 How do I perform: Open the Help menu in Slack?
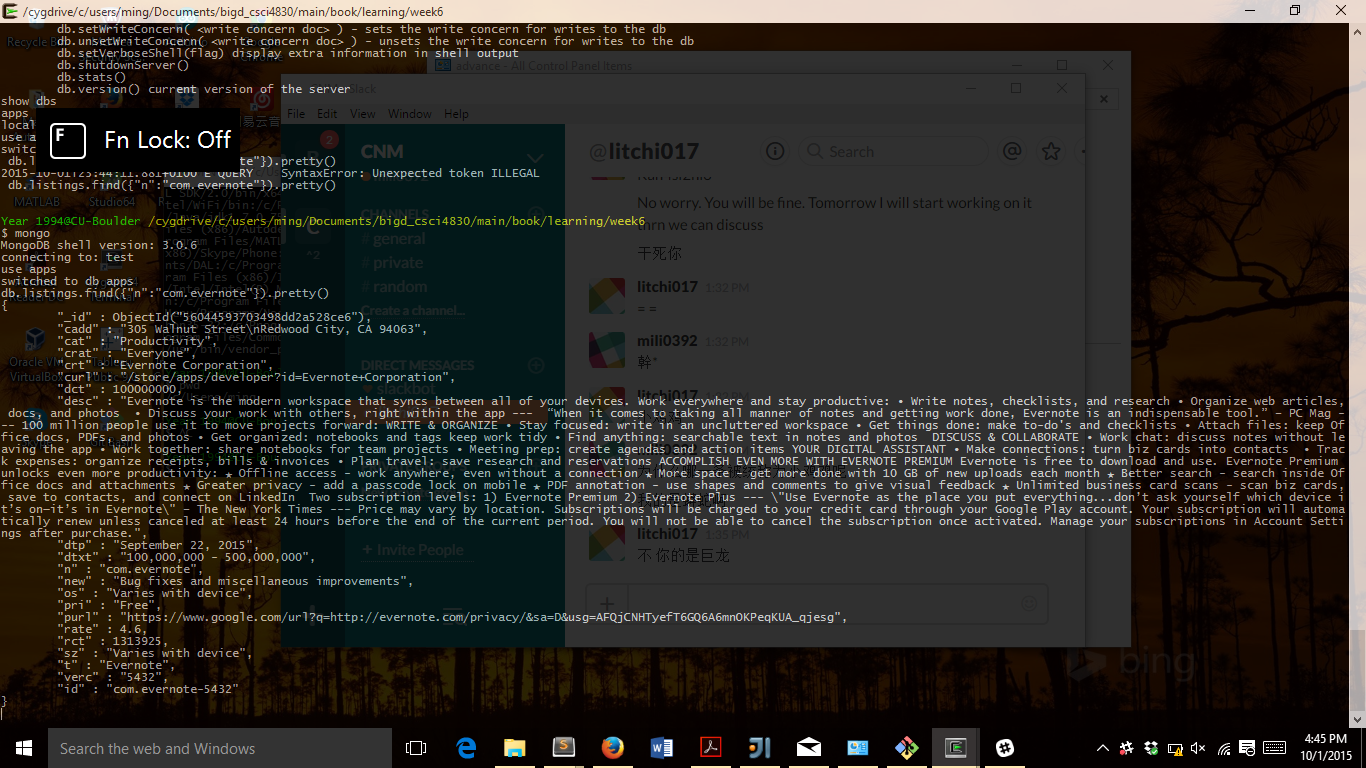coord(456,114)
